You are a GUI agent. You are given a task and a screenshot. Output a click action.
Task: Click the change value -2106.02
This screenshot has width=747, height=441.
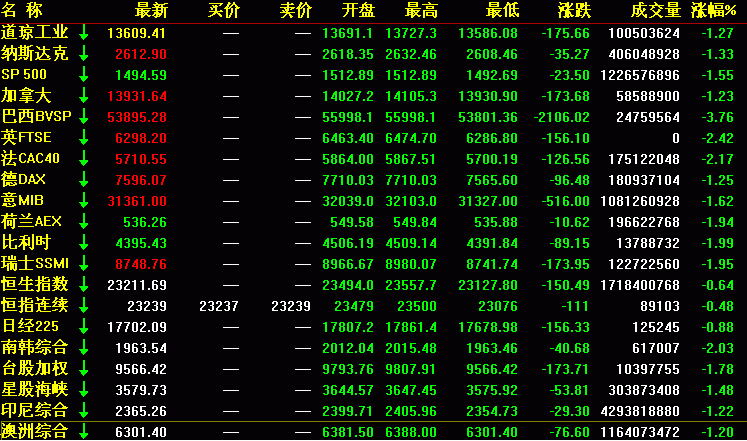[562, 117]
